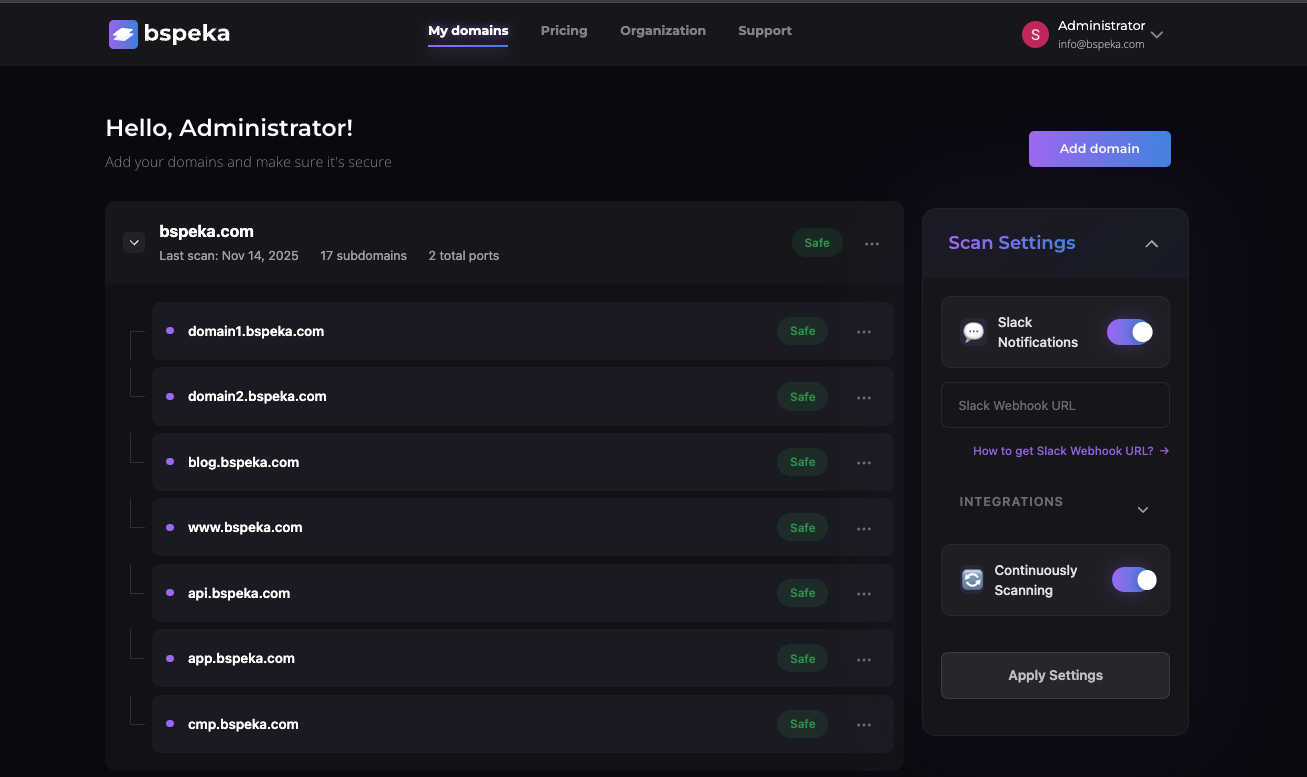Open options menu for cmp.bspeka.com

click(864, 725)
